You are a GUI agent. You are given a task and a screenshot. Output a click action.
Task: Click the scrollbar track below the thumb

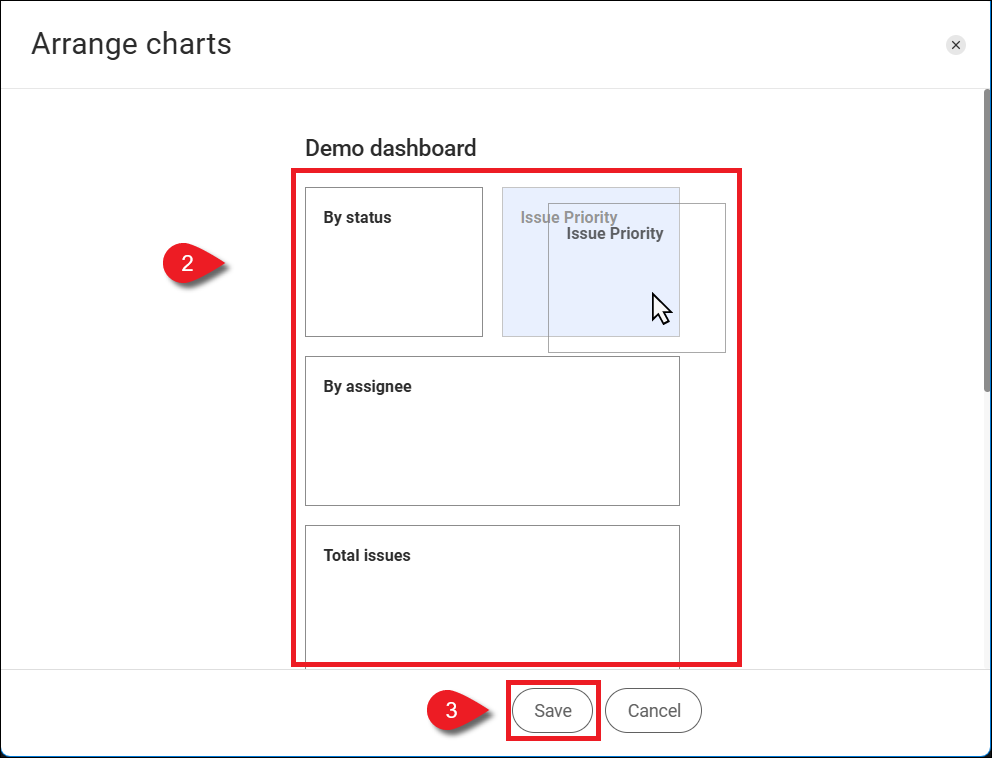tap(986, 530)
